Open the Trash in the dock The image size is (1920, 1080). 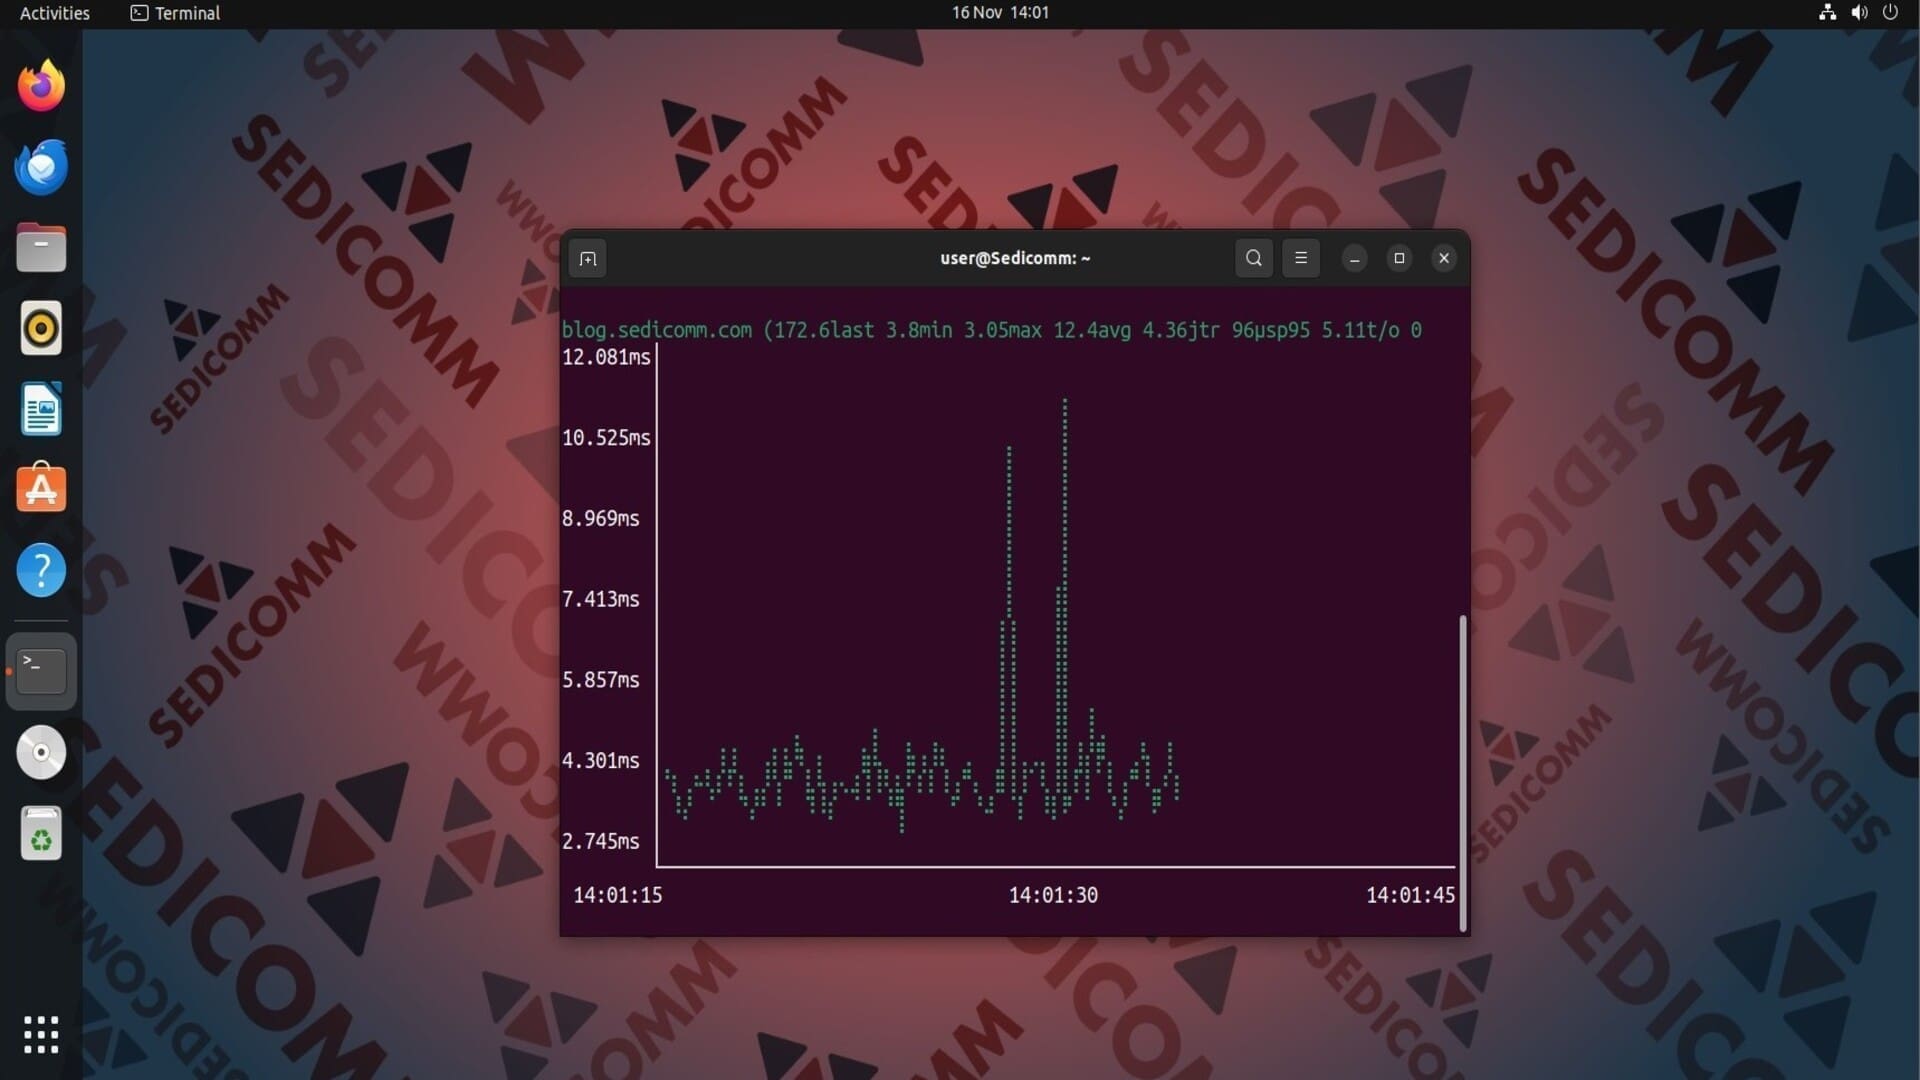pos(41,833)
